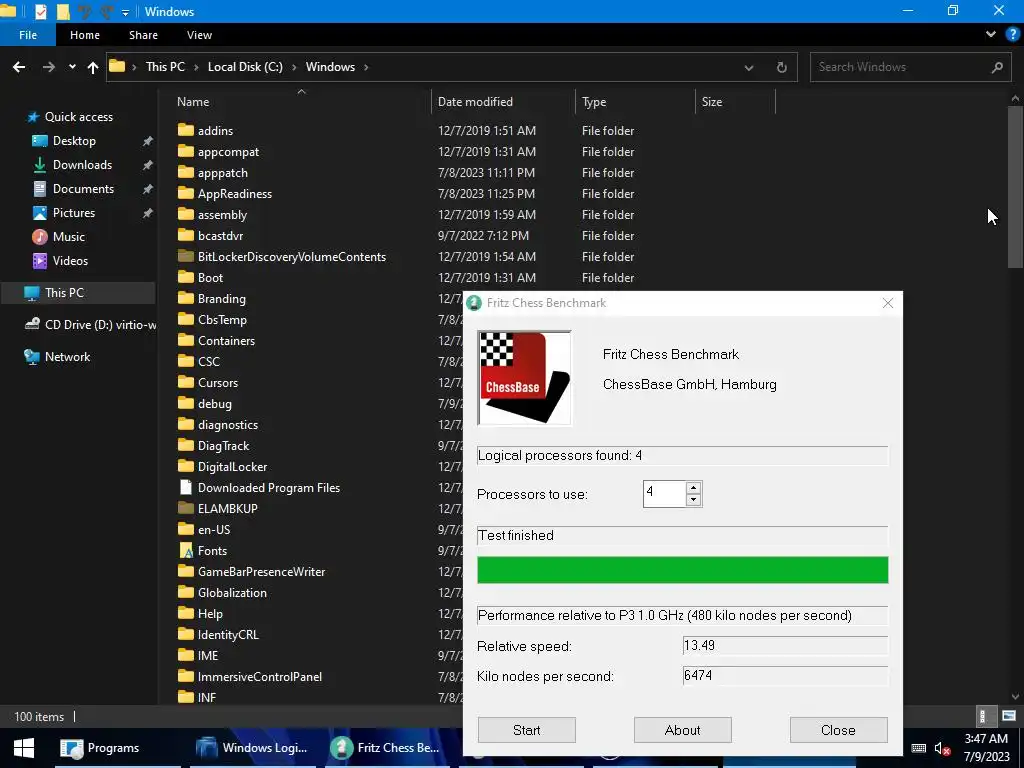The image size is (1024, 768).
Task: Open the File menu in Explorer
Action: 28,35
